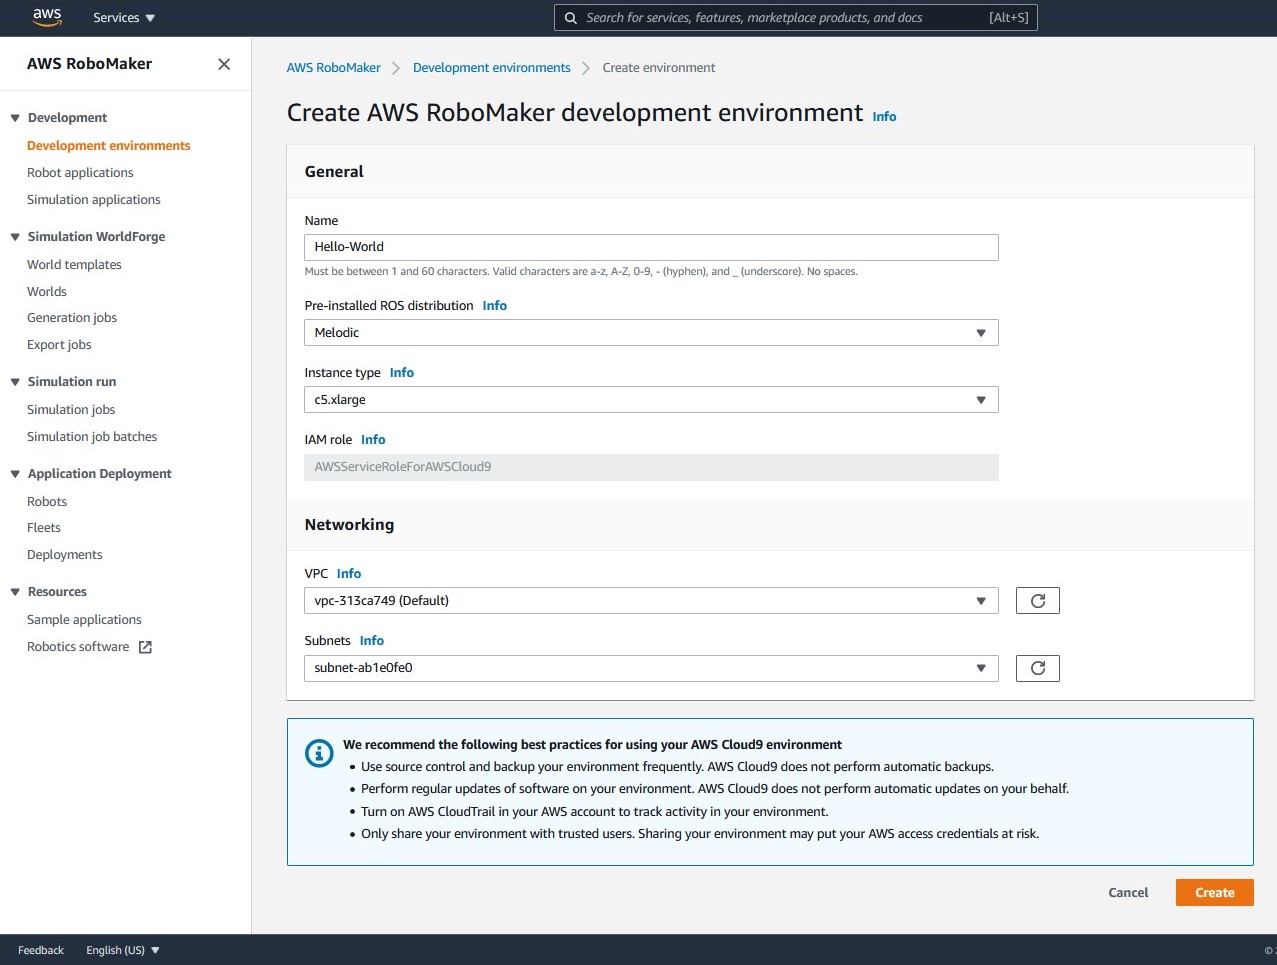Open Info link for Subnets

(372, 641)
